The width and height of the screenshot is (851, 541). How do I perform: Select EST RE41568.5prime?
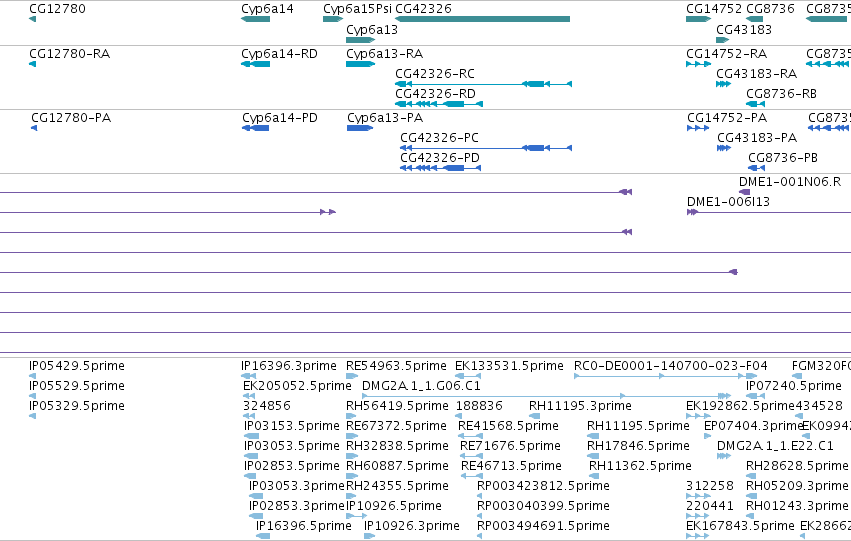pos(471,436)
